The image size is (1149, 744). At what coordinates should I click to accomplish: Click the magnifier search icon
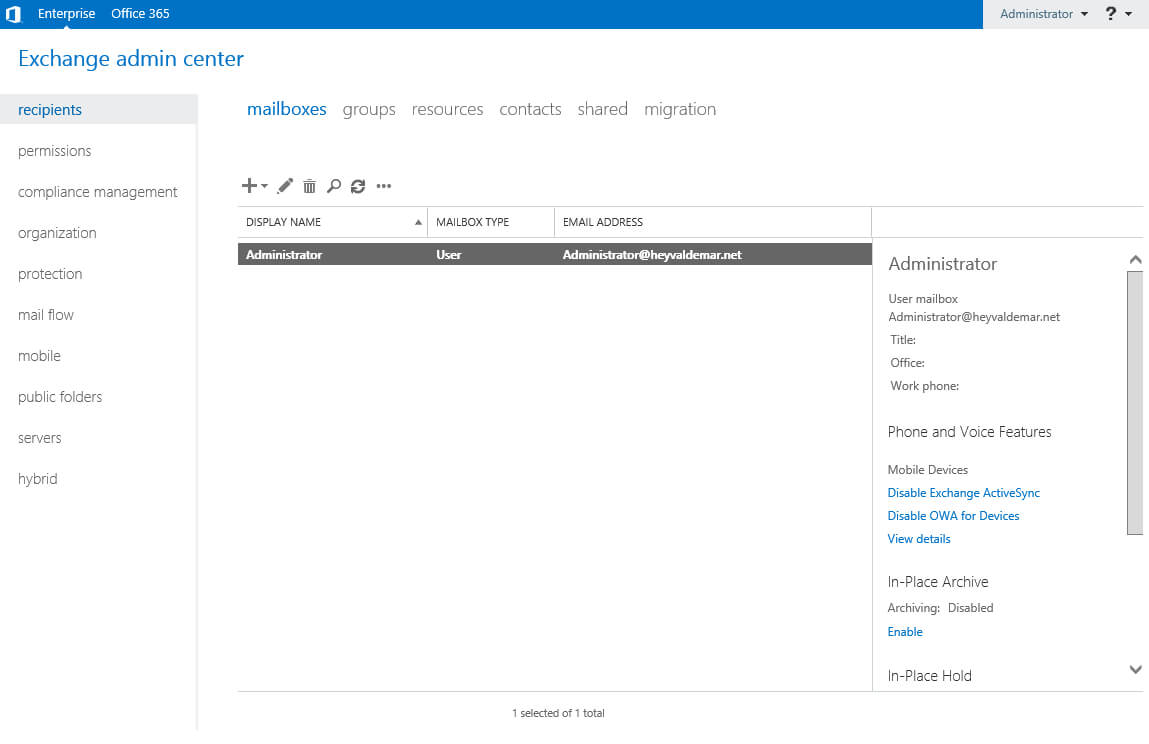[x=333, y=186]
